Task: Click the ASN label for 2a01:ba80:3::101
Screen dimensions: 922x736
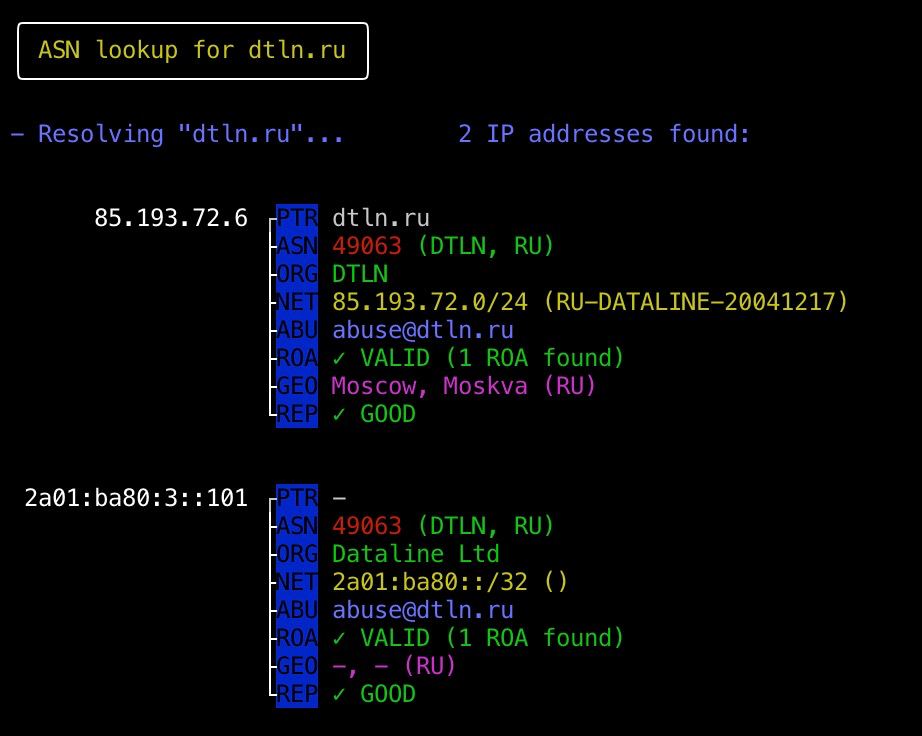Action: click(x=297, y=526)
